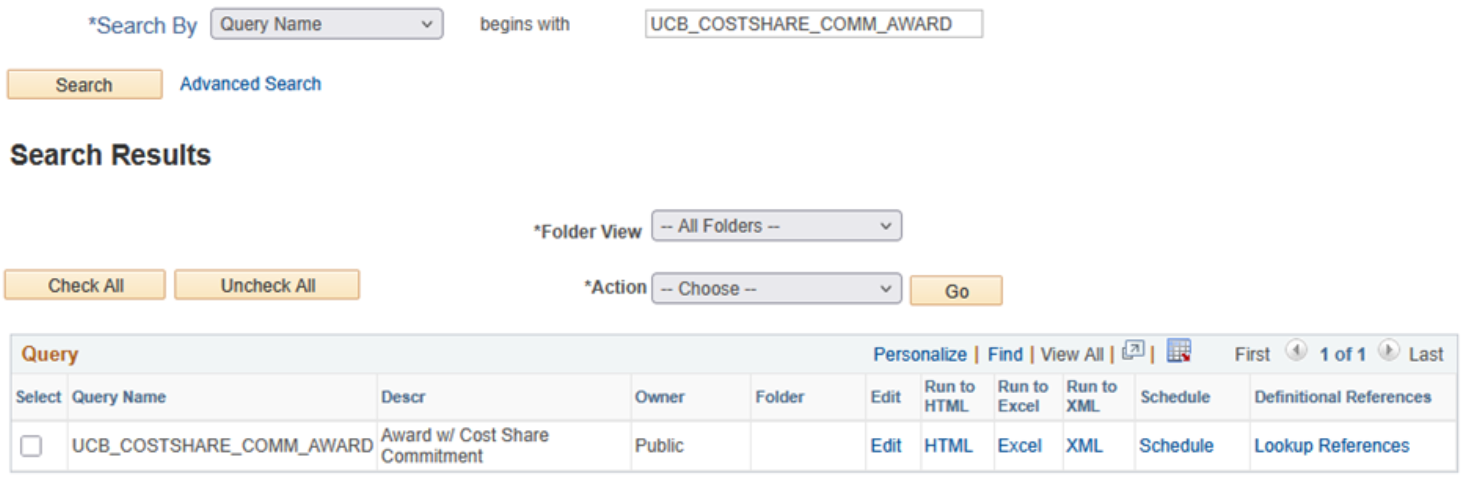Click the next row arrow icon
1466x478 pixels.
[x=1388, y=352]
